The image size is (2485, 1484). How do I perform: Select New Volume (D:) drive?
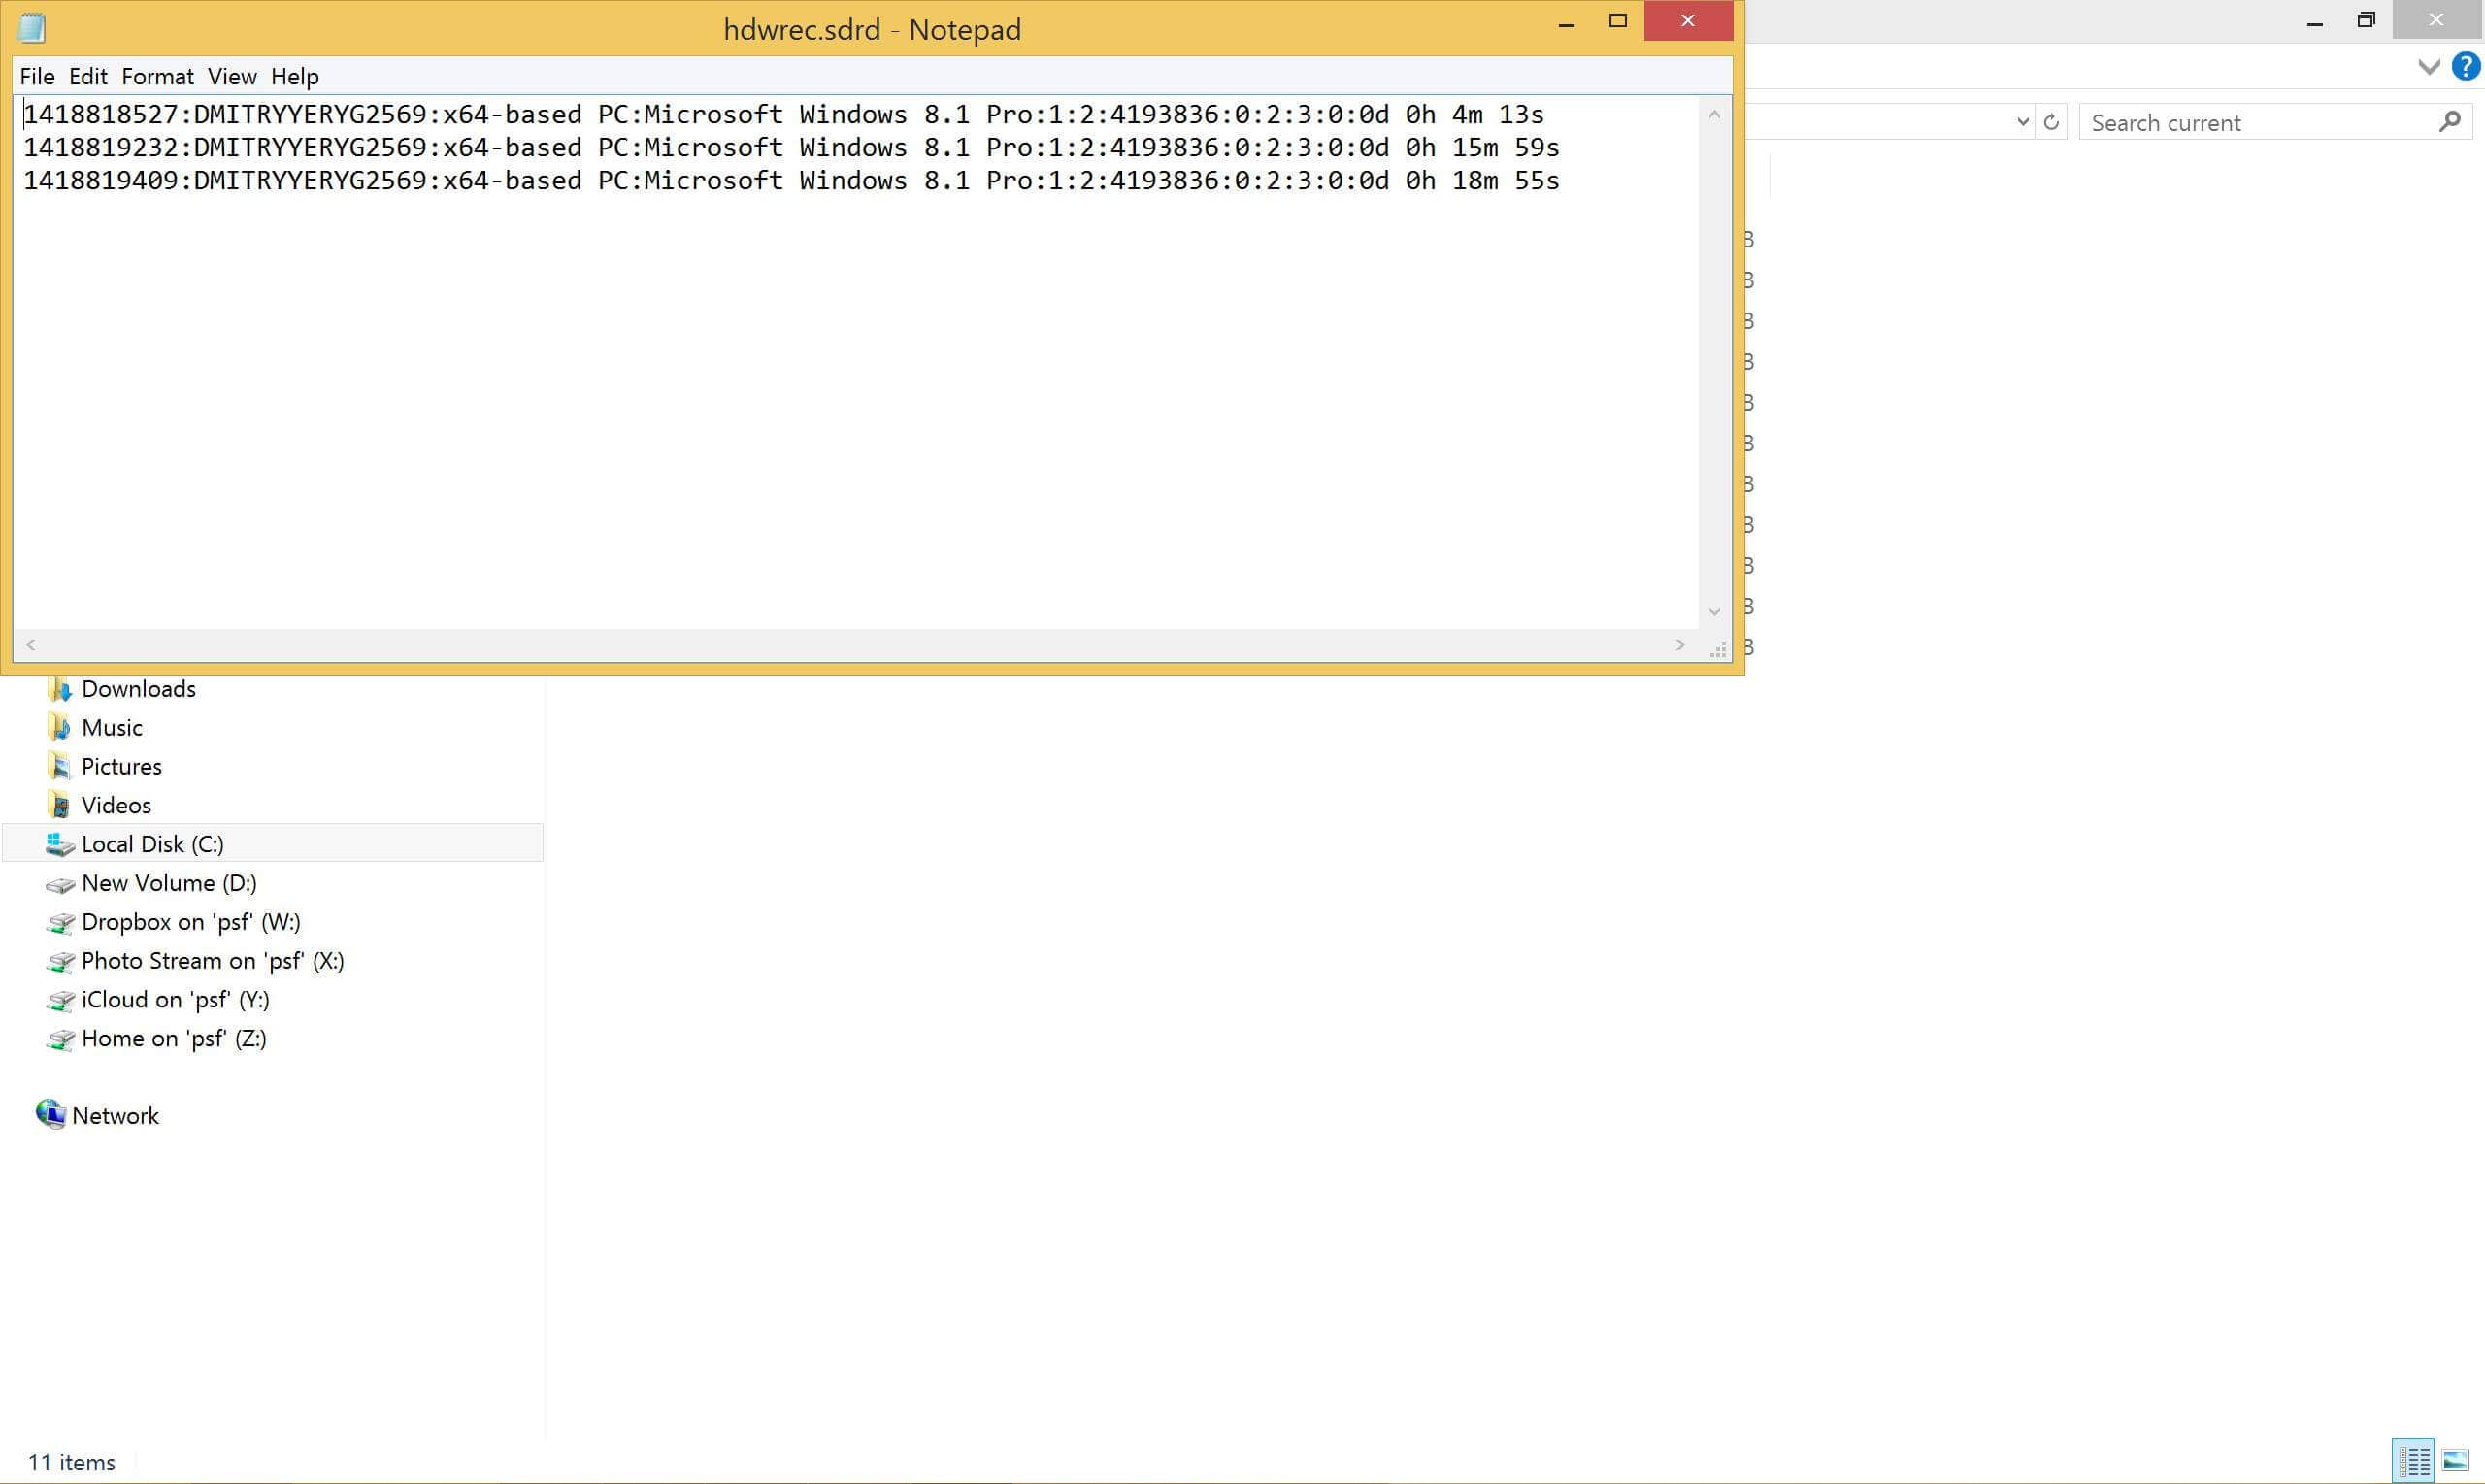[169, 883]
